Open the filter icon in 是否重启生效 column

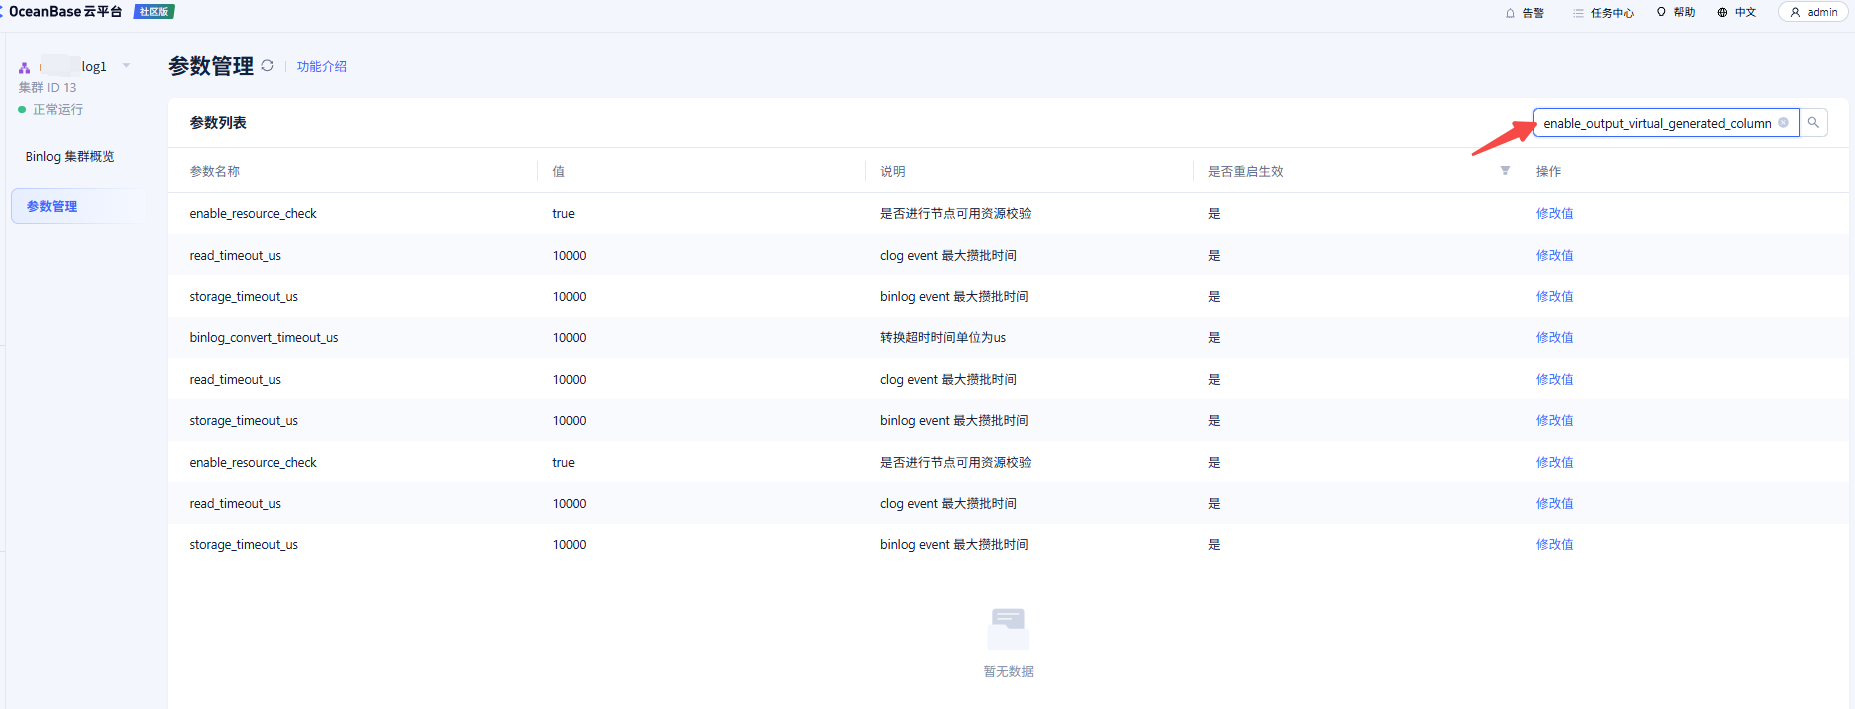(1505, 171)
